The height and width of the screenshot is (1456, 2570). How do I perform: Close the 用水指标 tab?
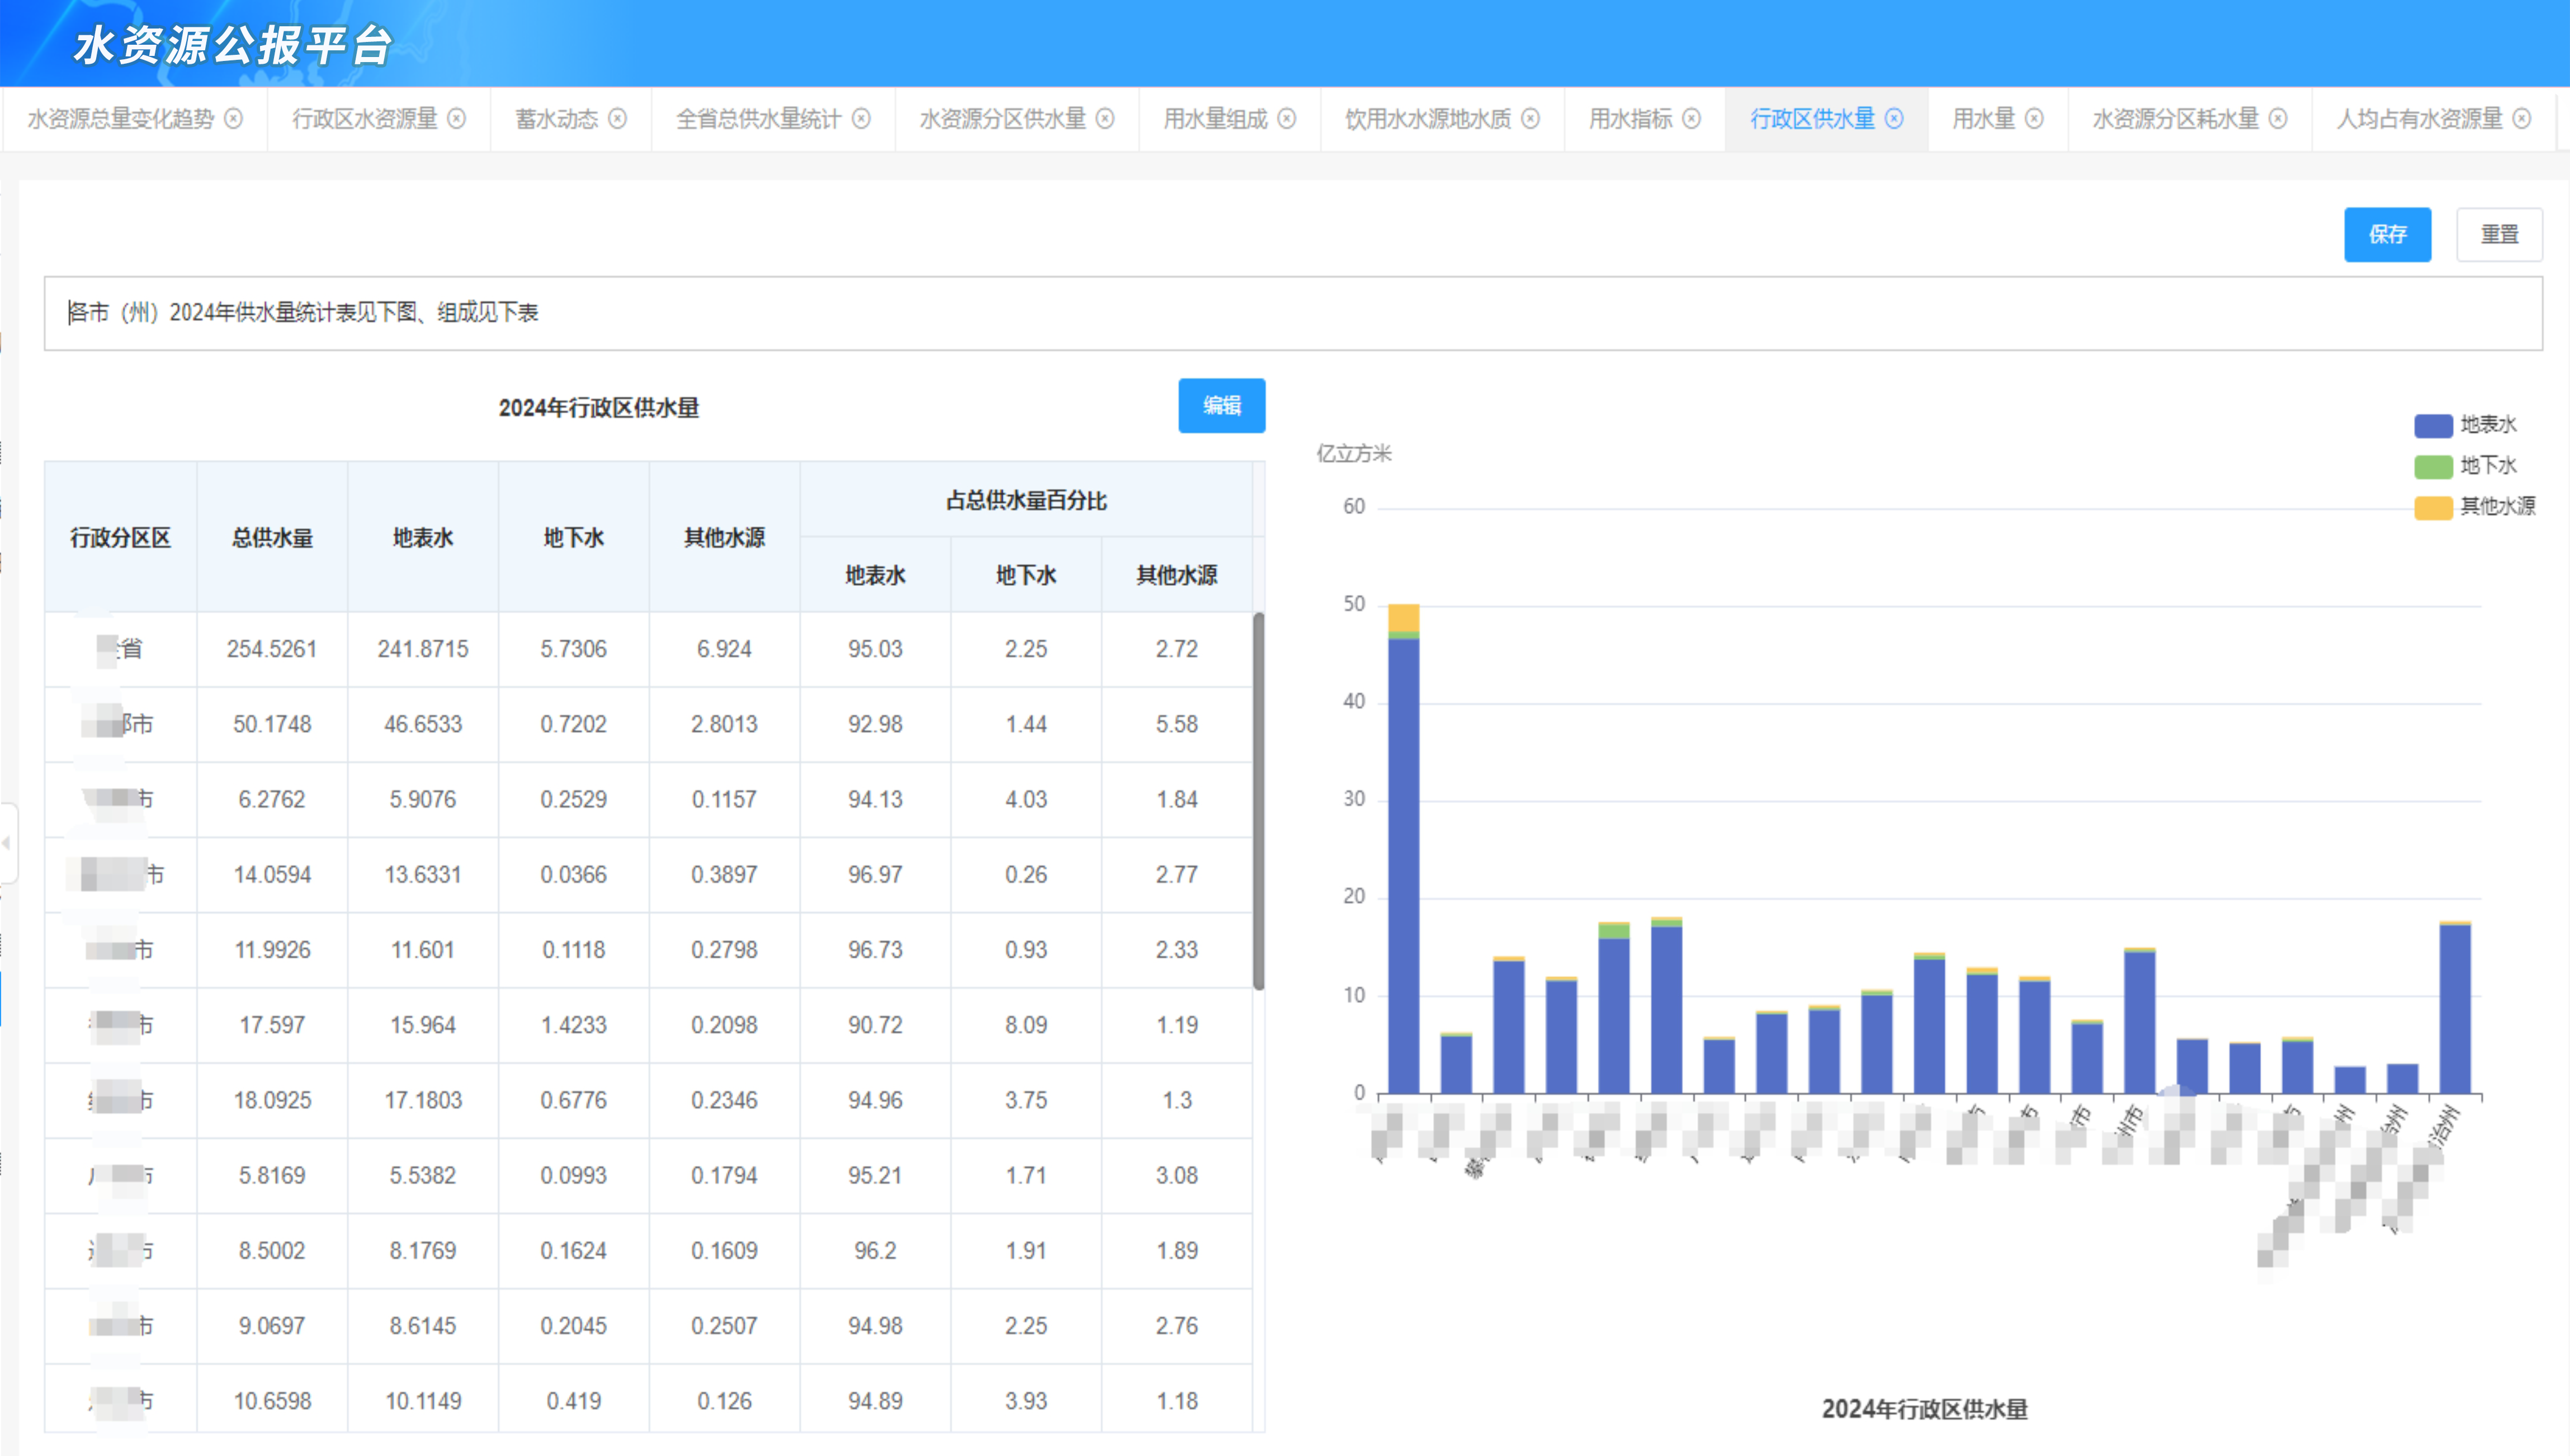click(1691, 119)
